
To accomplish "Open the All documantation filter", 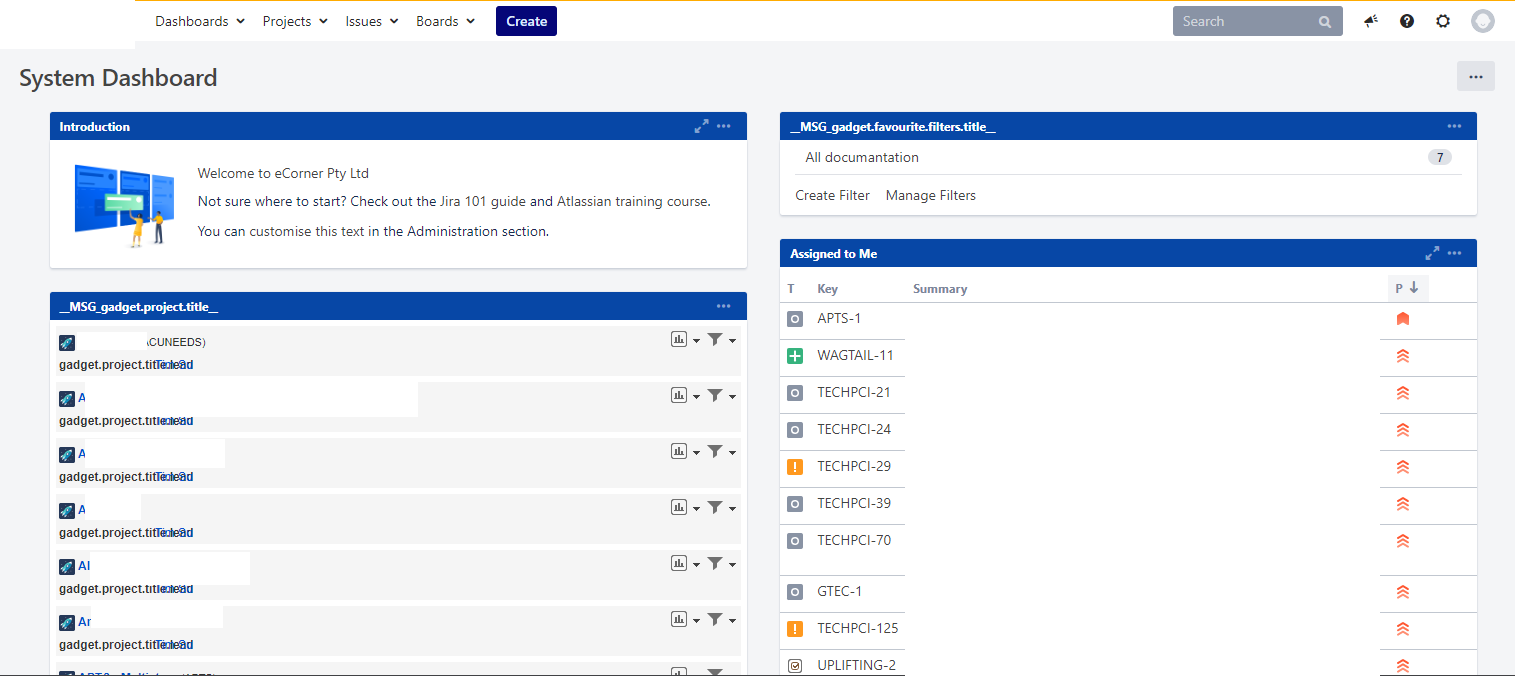I will (x=862, y=157).
